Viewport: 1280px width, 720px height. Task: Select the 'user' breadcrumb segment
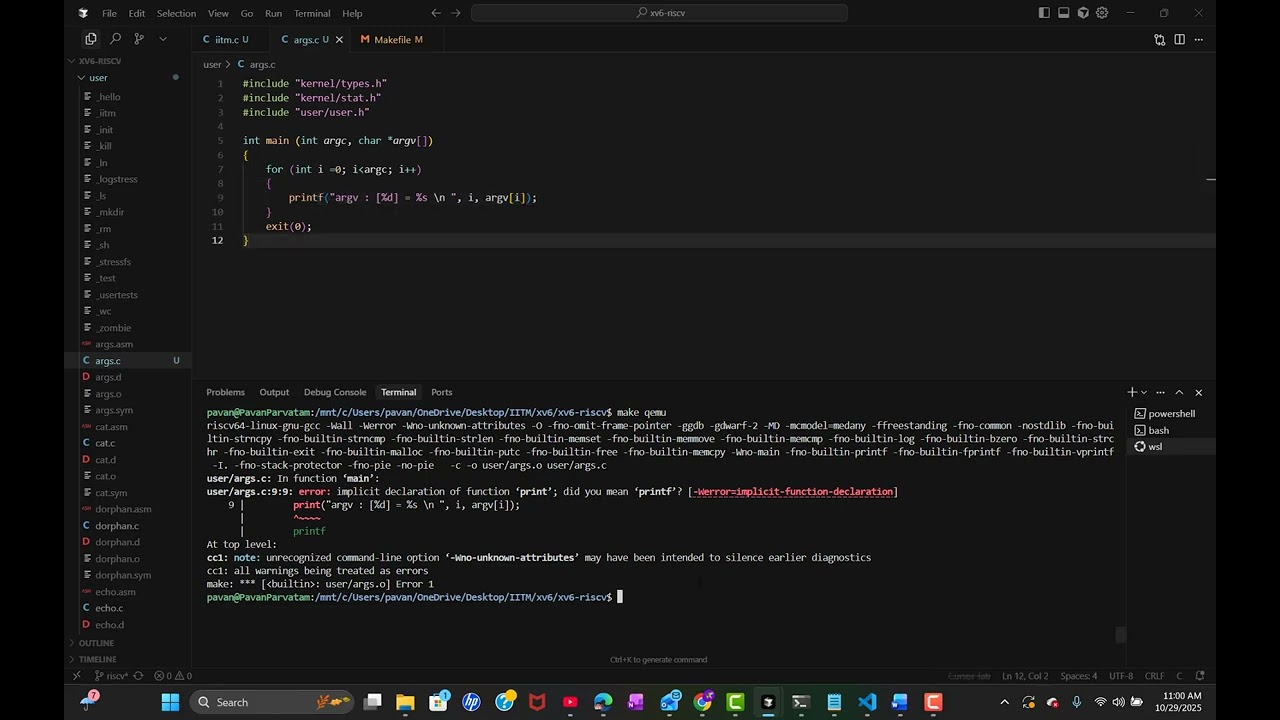[212, 64]
